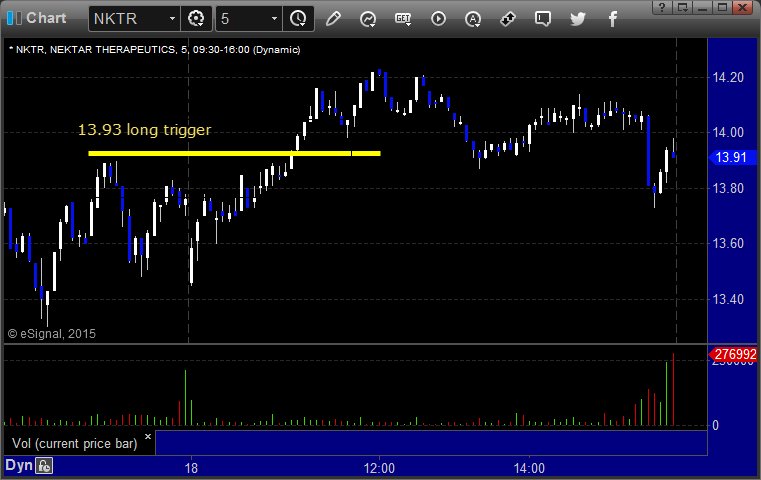Click the current price marker 13.91
The image size is (761, 480).
(732, 157)
